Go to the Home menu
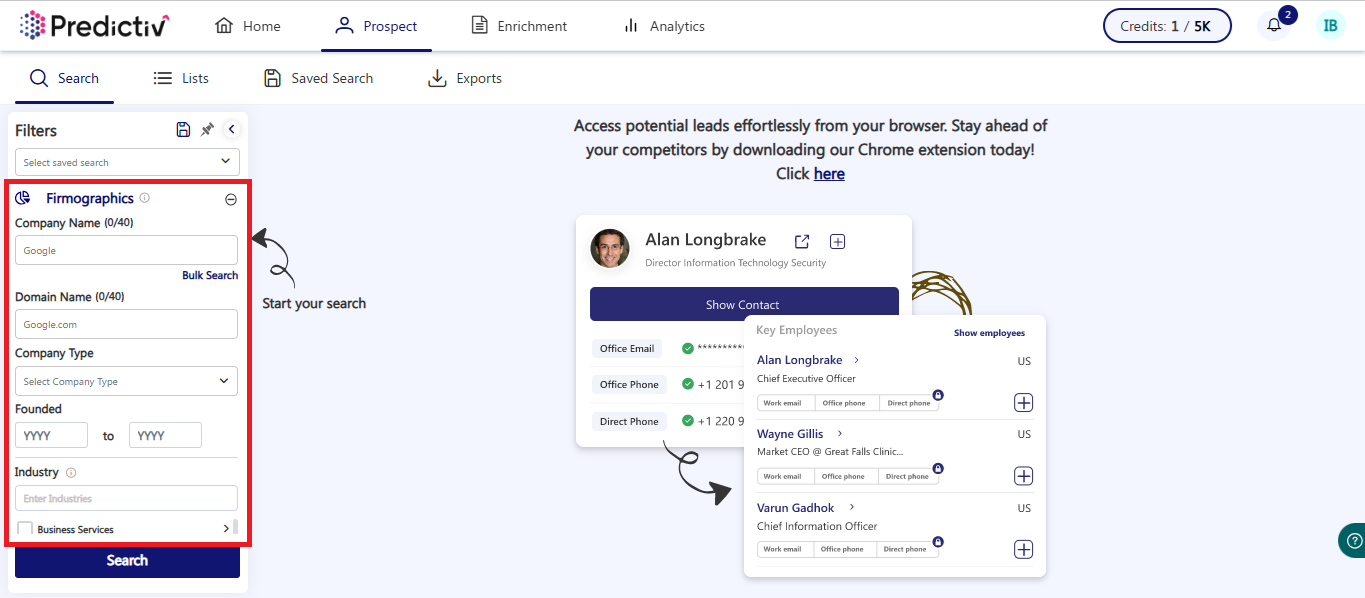This screenshot has width=1365, height=598. coord(248,26)
